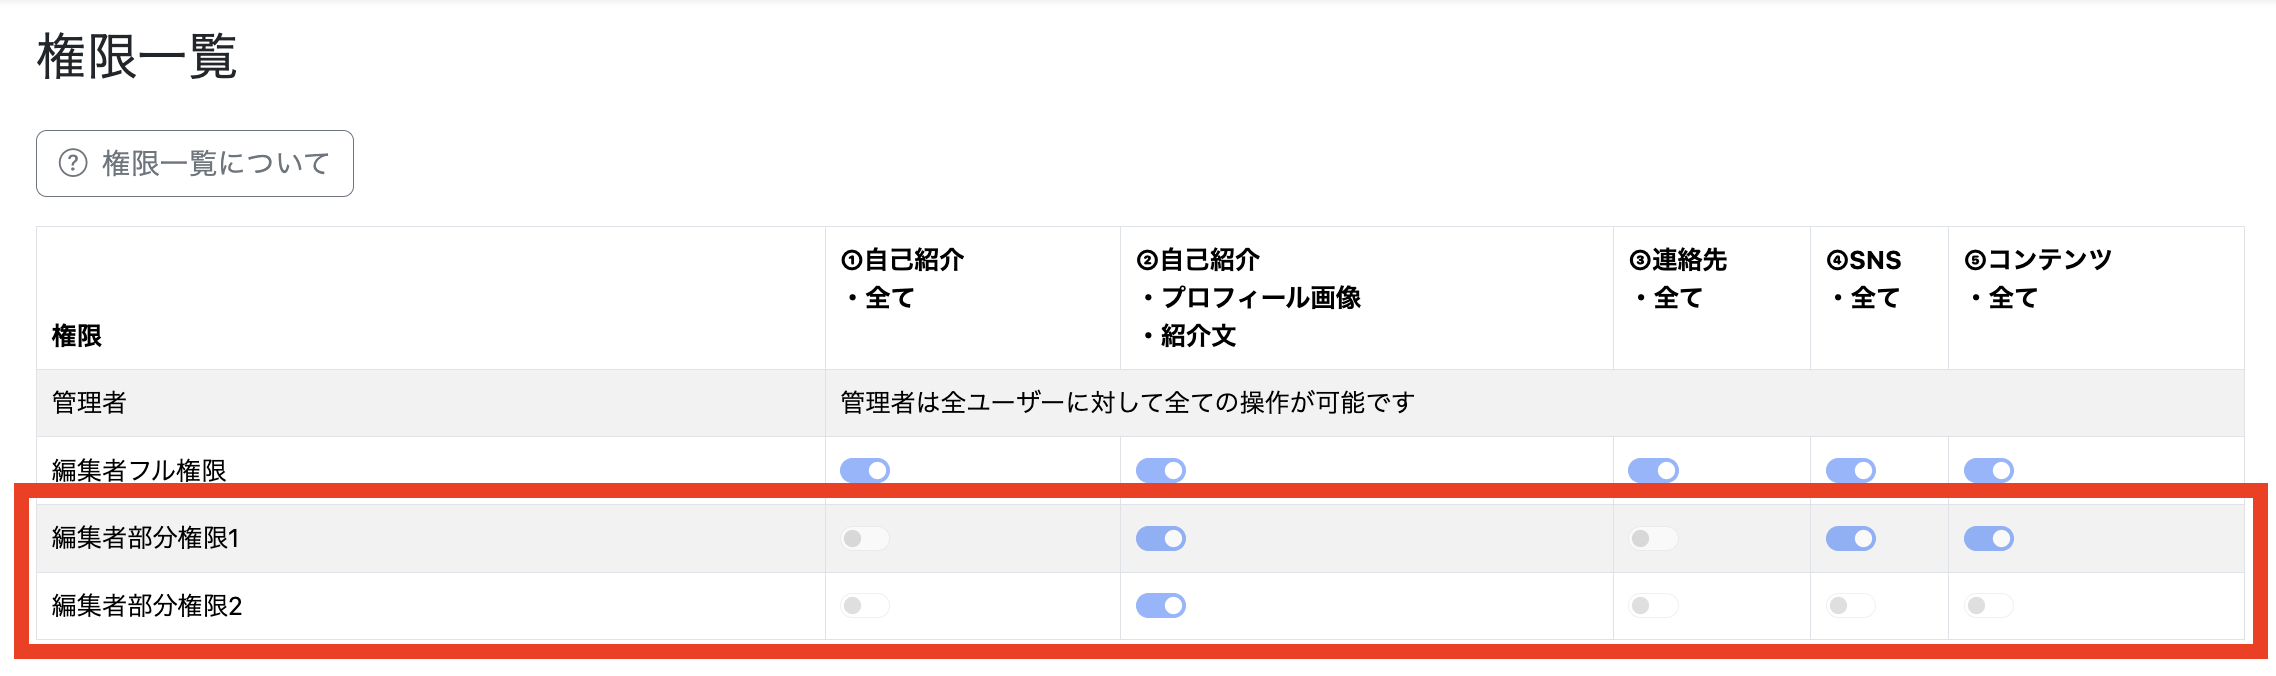Disable ⑤コンテンツ switch for 編集者部分権限1
2276x676 pixels.
point(1989,539)
